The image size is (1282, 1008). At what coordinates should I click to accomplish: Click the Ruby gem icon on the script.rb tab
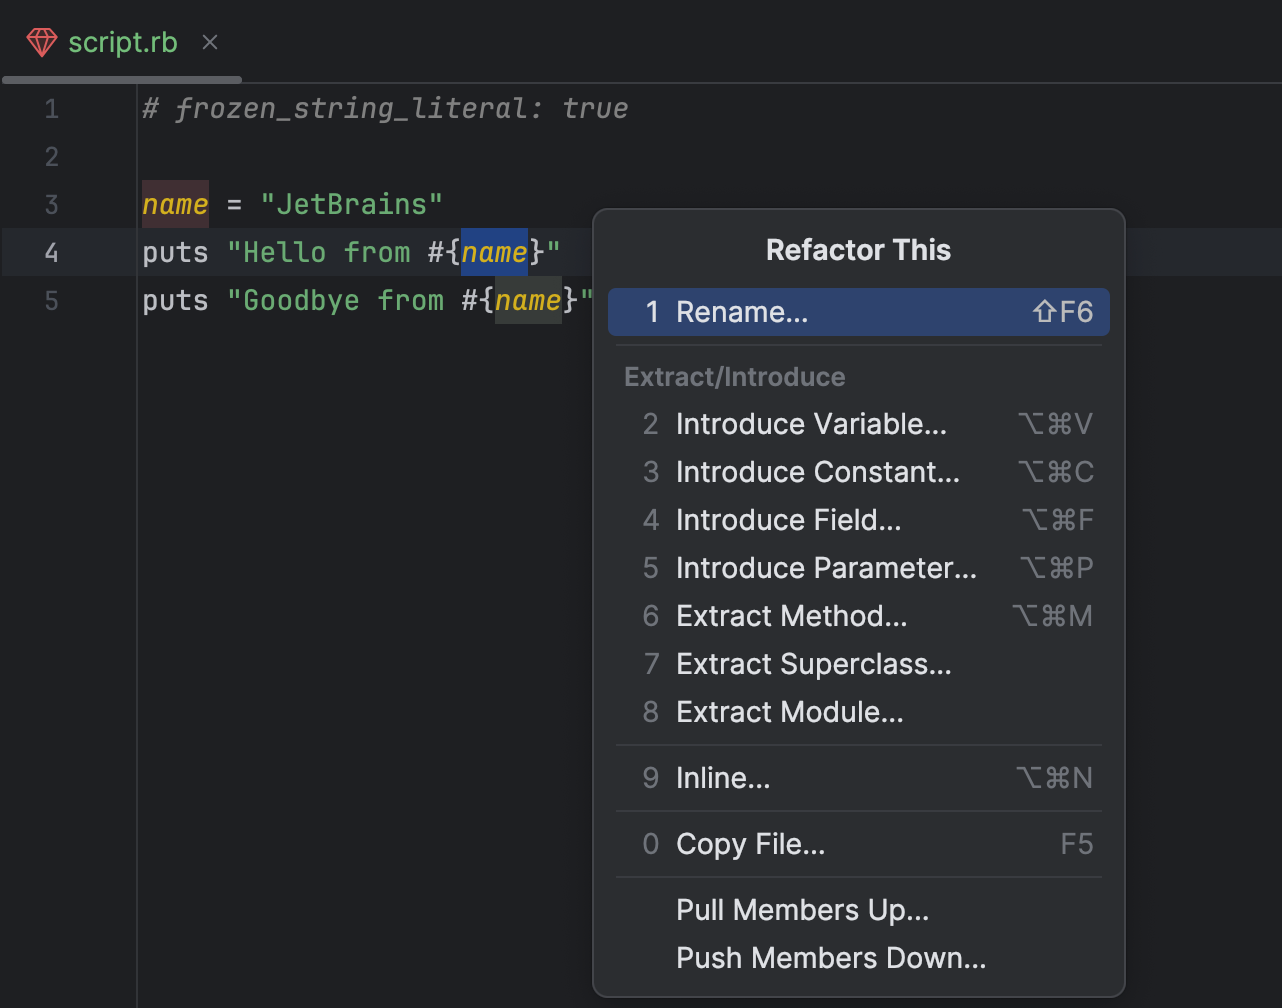[x=41, y=42]
